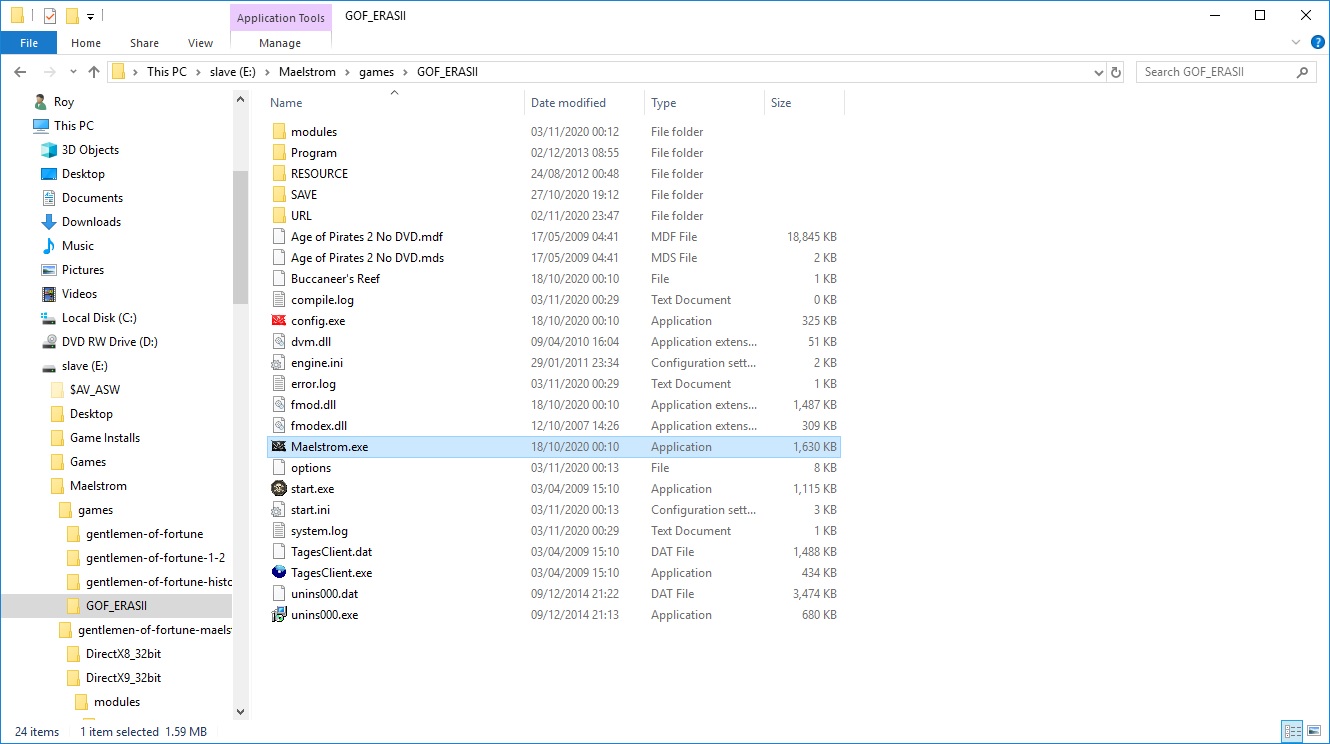Click the Pictures icon in sidebar
This screenshot has height=744, width=1330.
tap(49, 270)
